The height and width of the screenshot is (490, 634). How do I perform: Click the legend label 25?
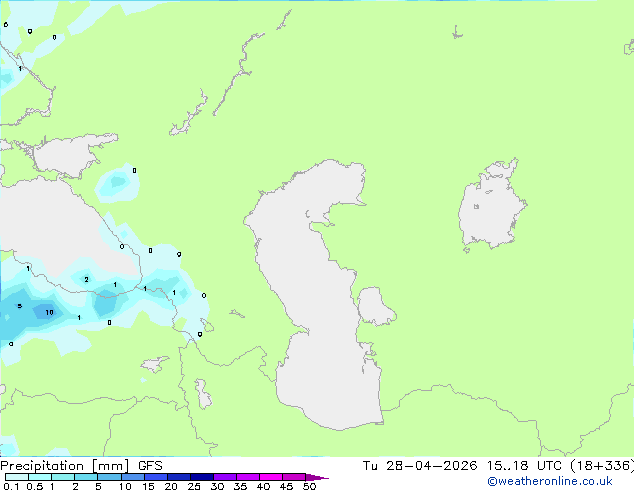194,486
